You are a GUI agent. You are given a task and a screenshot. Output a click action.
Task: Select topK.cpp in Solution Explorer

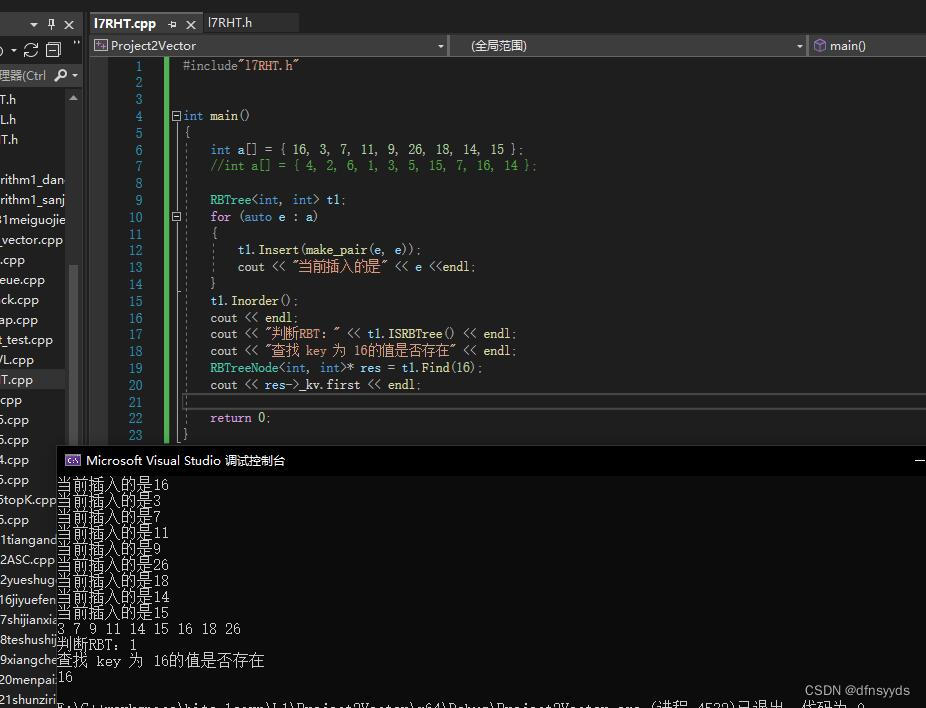pos(28,500)
